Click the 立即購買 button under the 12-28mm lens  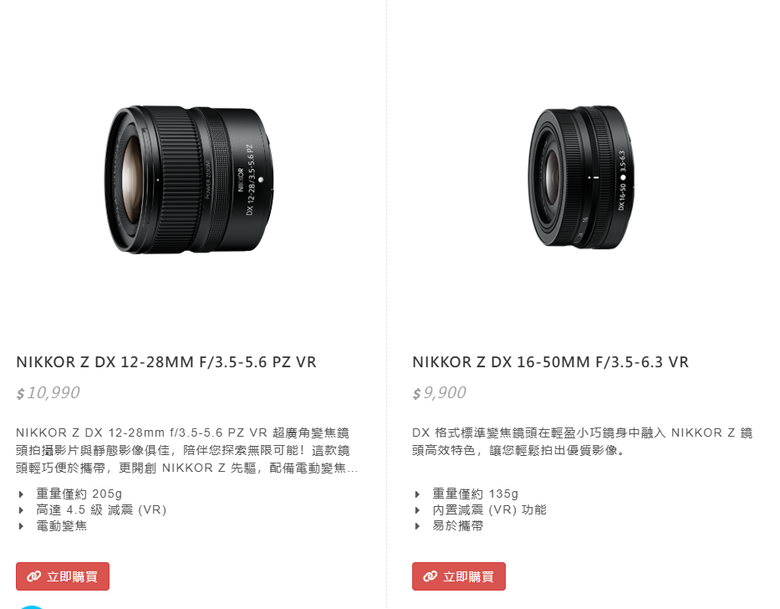click(63, 576)
